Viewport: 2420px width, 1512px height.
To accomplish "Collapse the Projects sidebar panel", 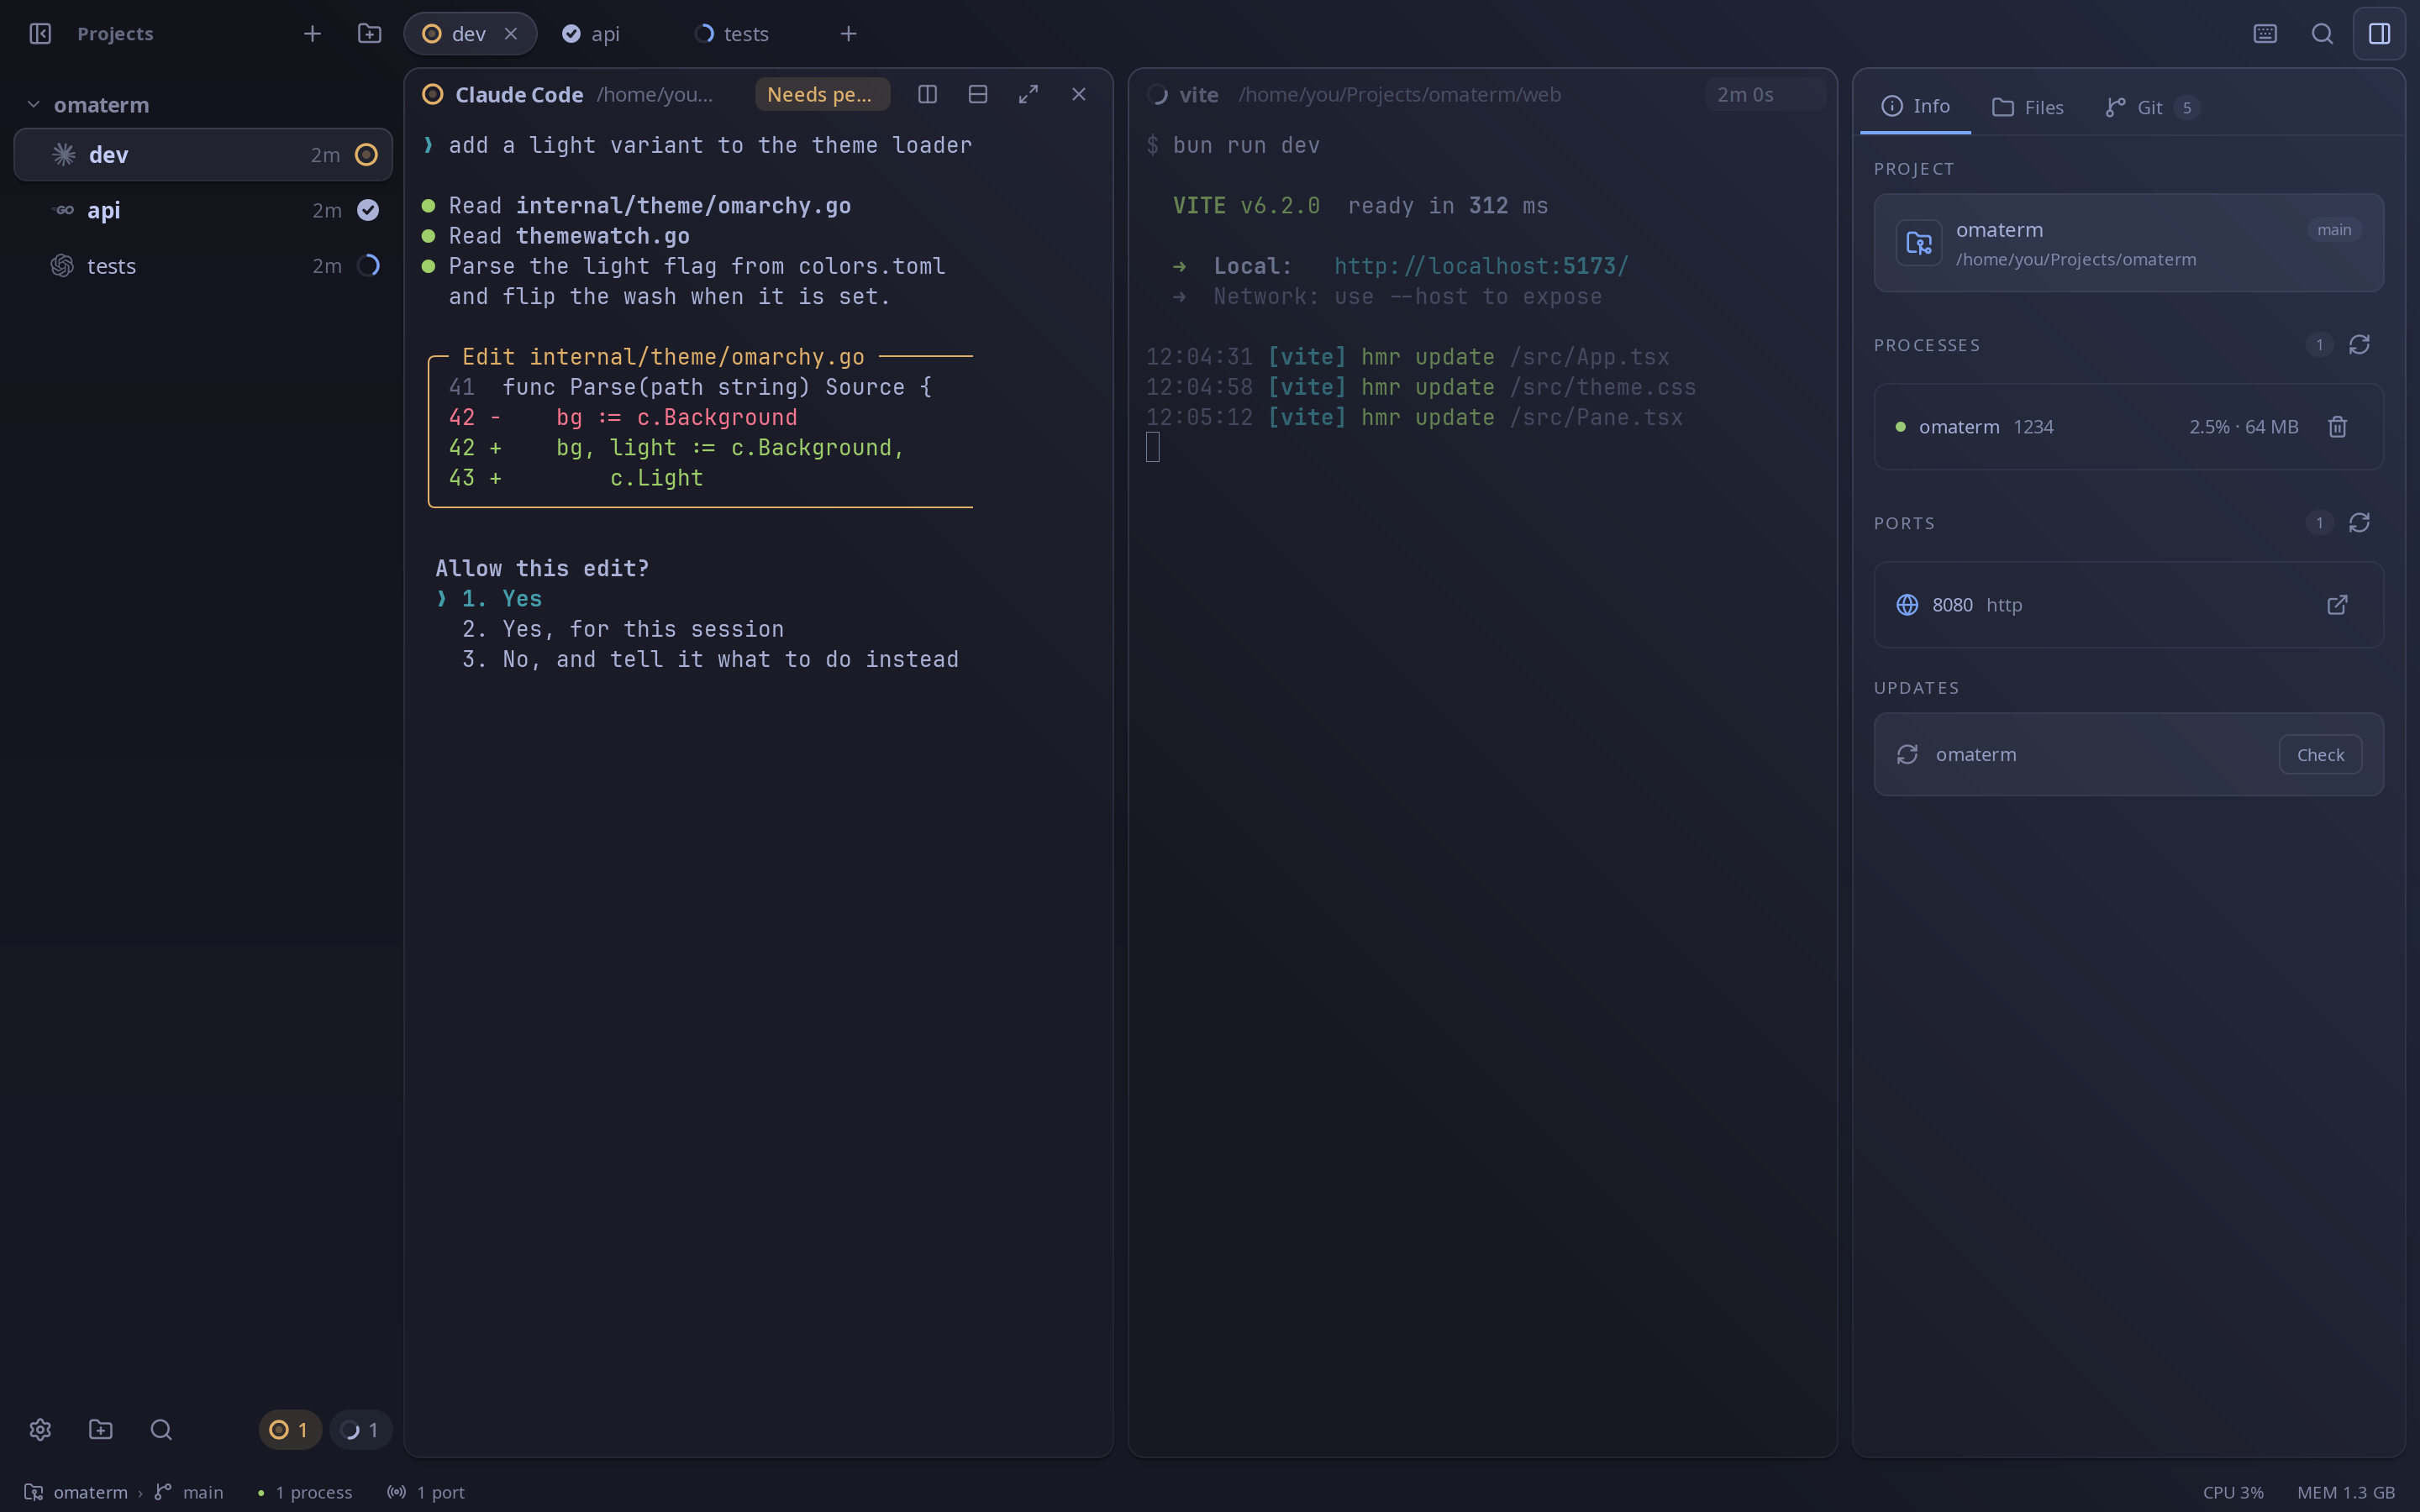I will pyautogui.click(x=40, y=34).
